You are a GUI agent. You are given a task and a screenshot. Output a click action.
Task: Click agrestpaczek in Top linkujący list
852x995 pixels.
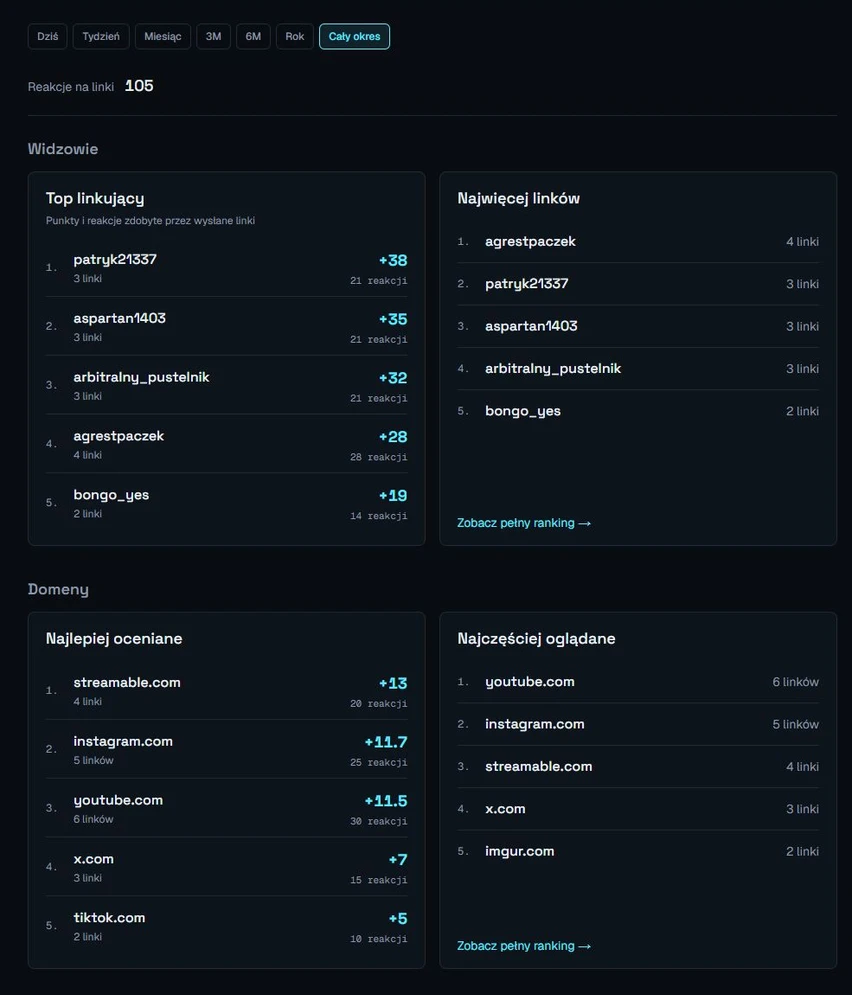click(x=119, y=436)
